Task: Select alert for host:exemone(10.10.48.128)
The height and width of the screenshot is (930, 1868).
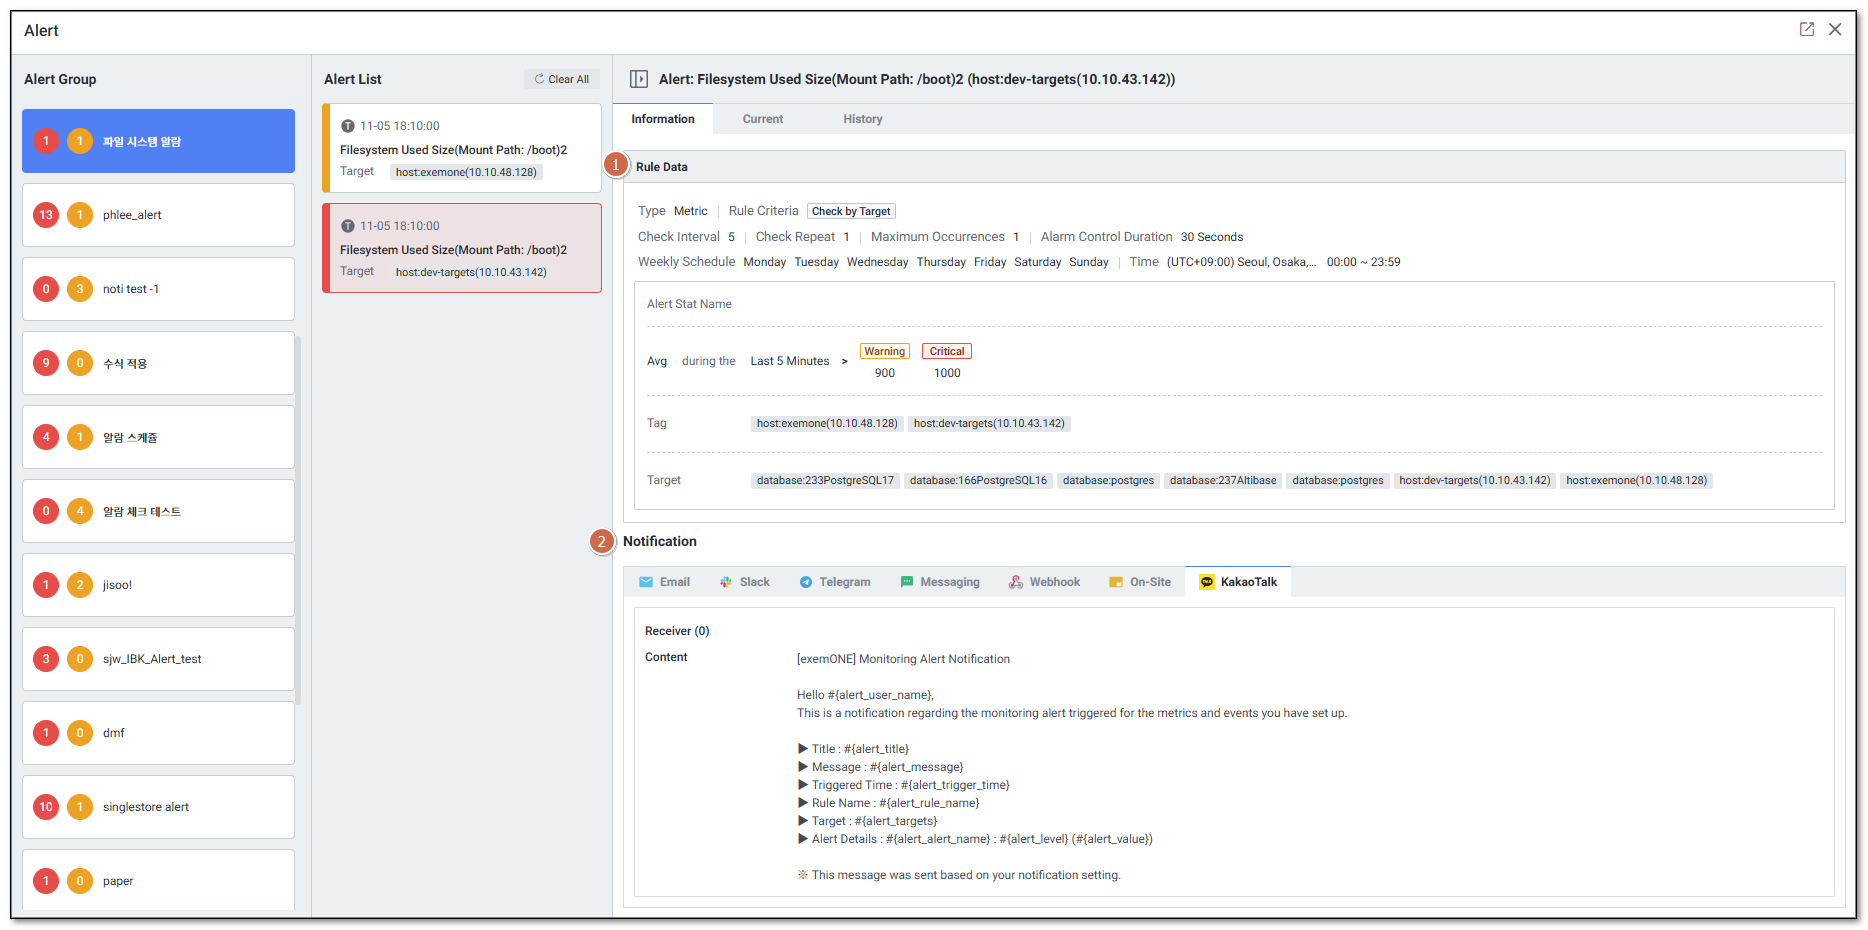Action: point(461,148)
